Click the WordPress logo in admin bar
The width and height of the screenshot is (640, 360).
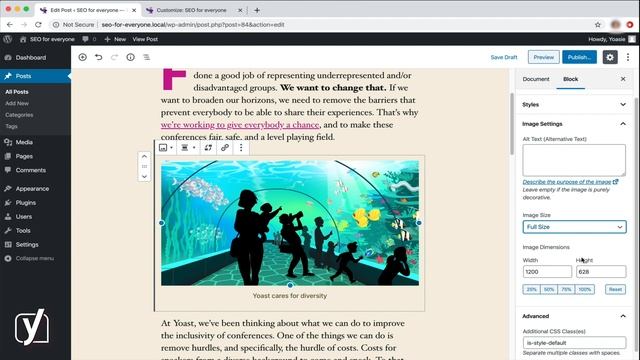7,39
